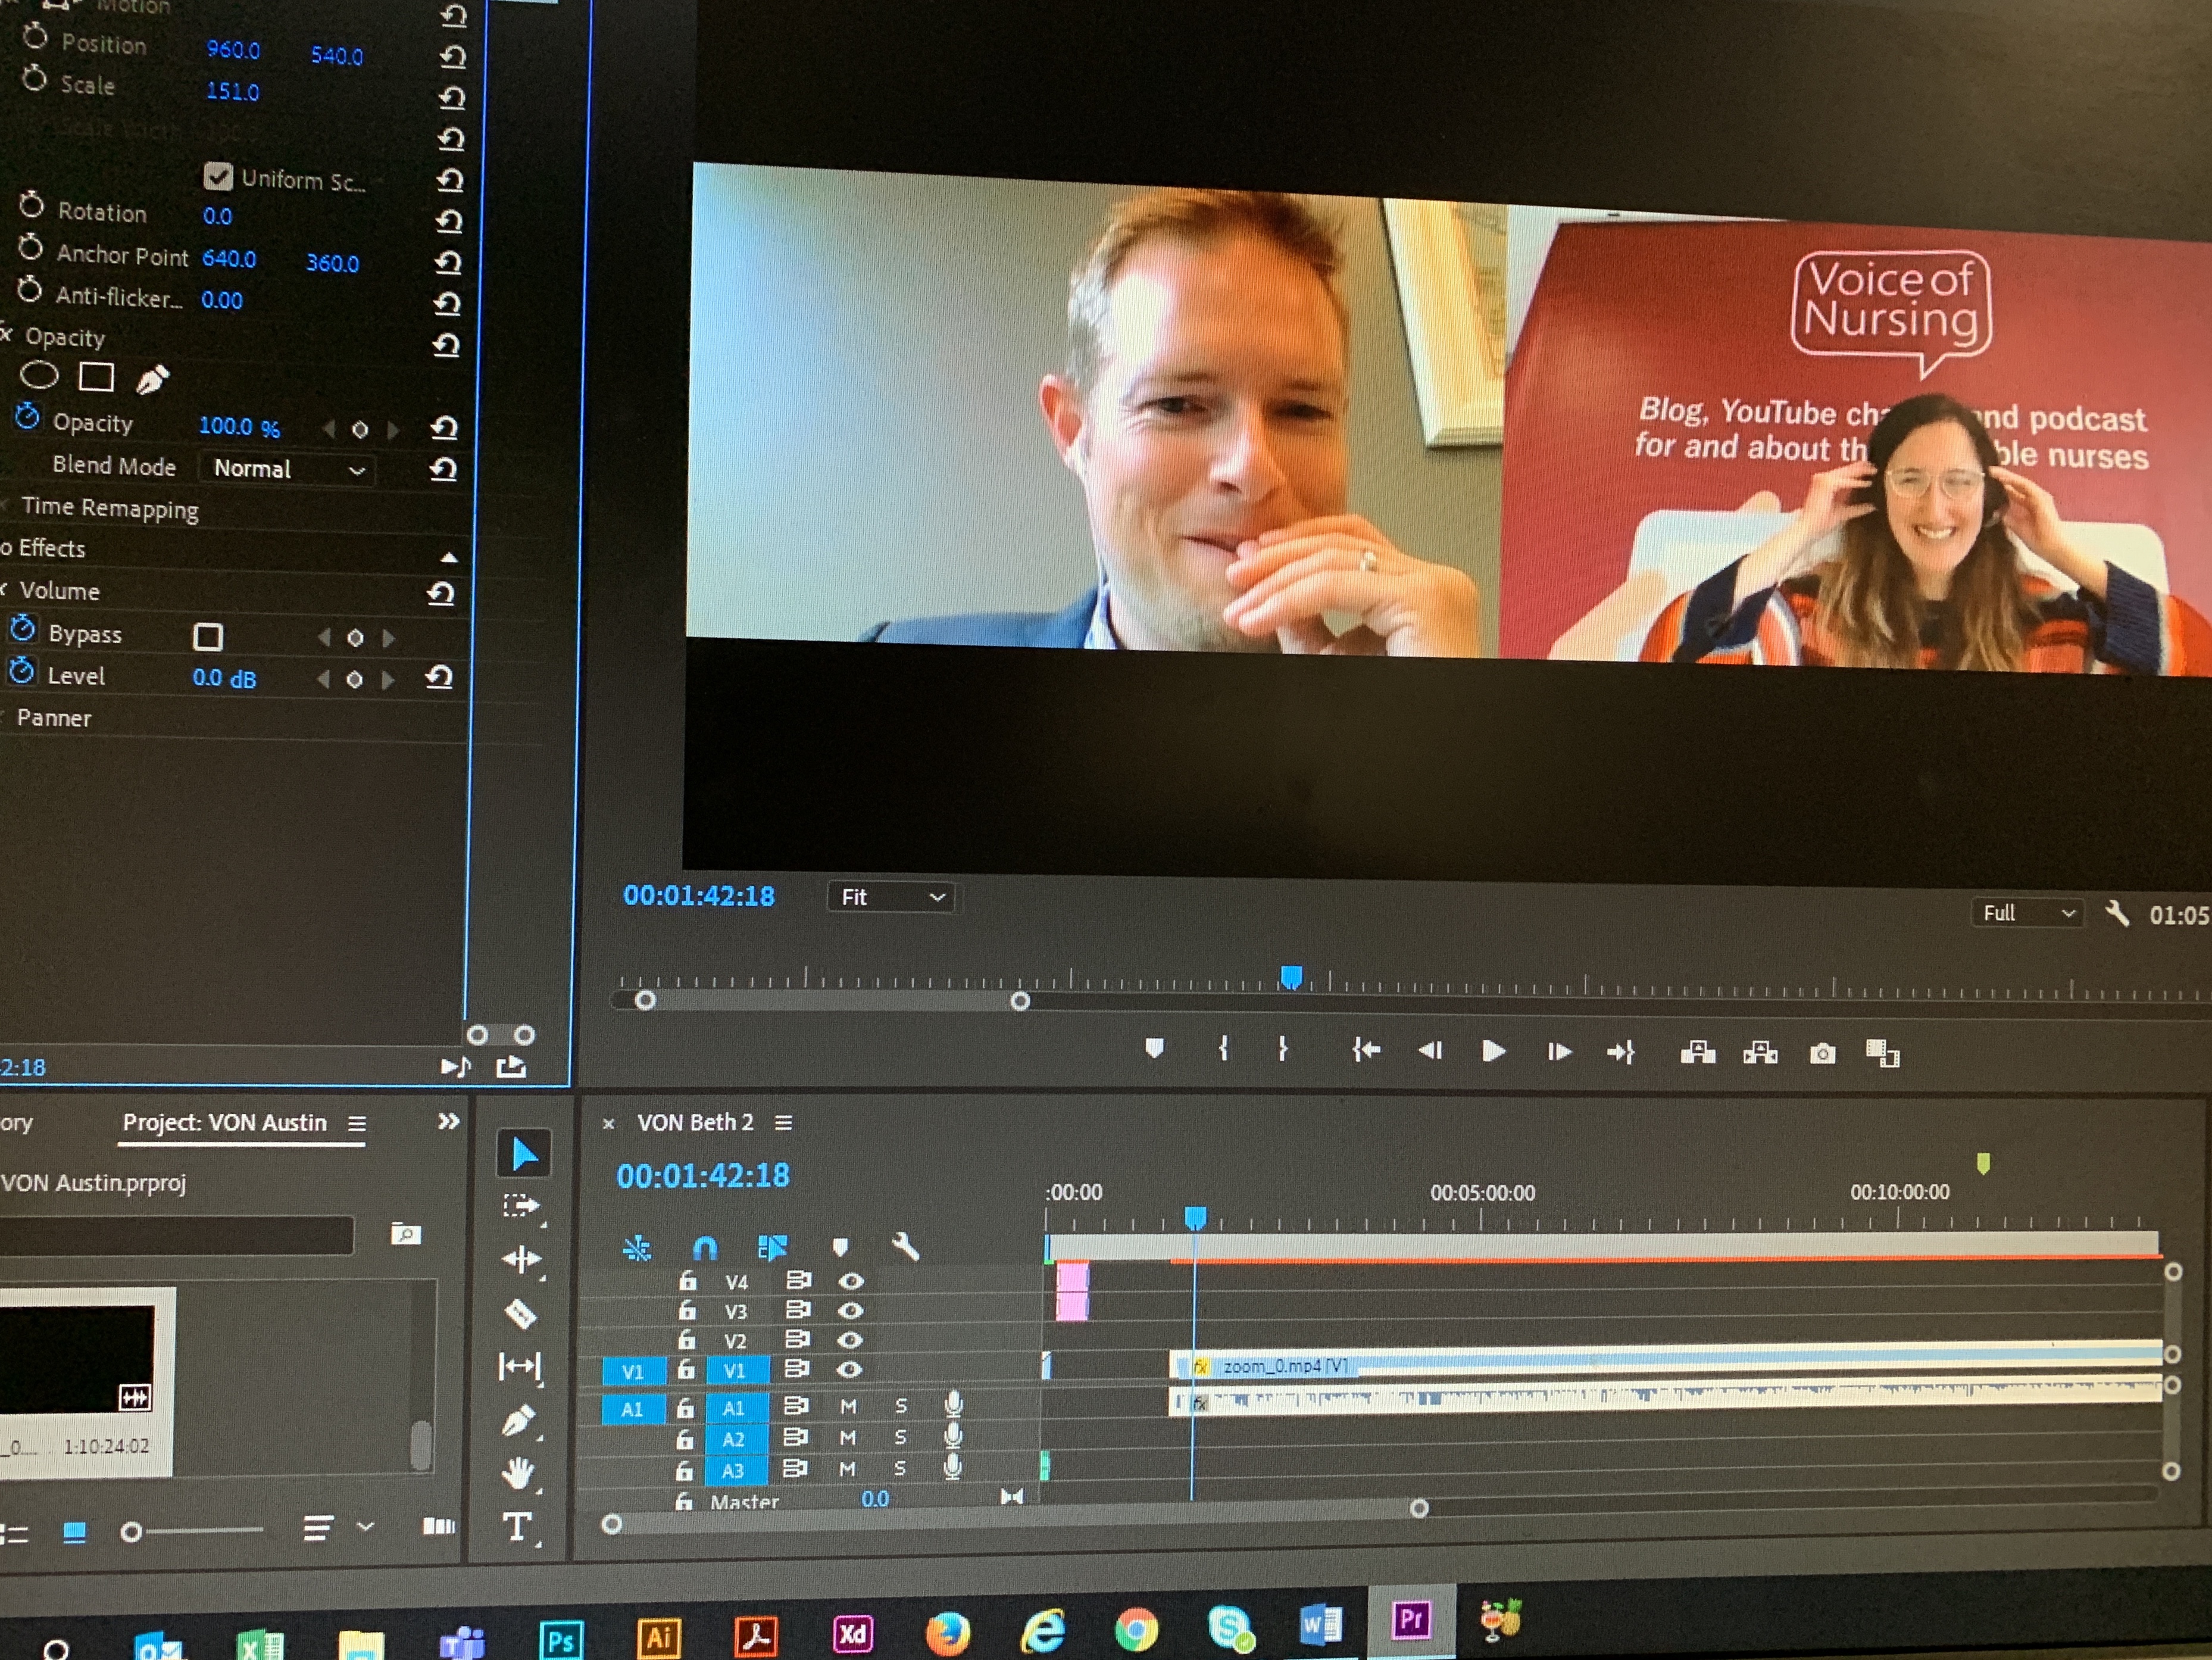This screenshot has width=2212, height=1660.
Task: Play the program monitor
Action: tap(1493, 1051)
